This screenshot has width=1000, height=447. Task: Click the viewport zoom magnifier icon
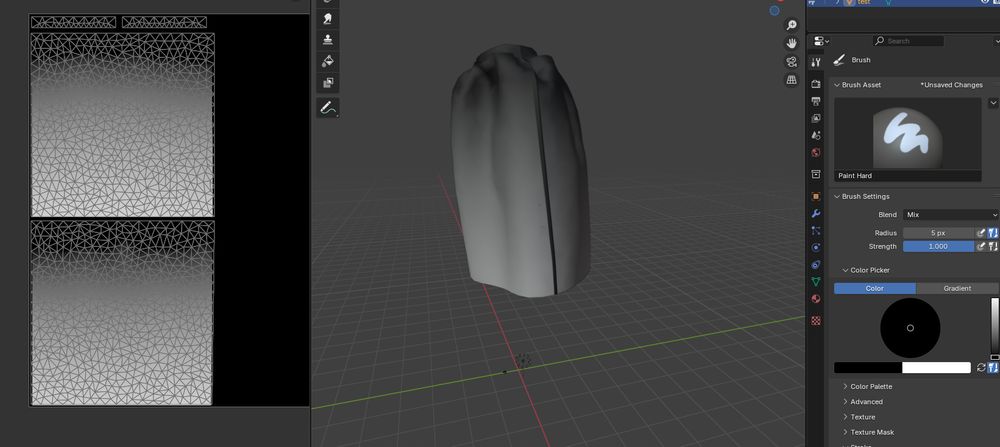pyautogui.click(x=791, y=26)
